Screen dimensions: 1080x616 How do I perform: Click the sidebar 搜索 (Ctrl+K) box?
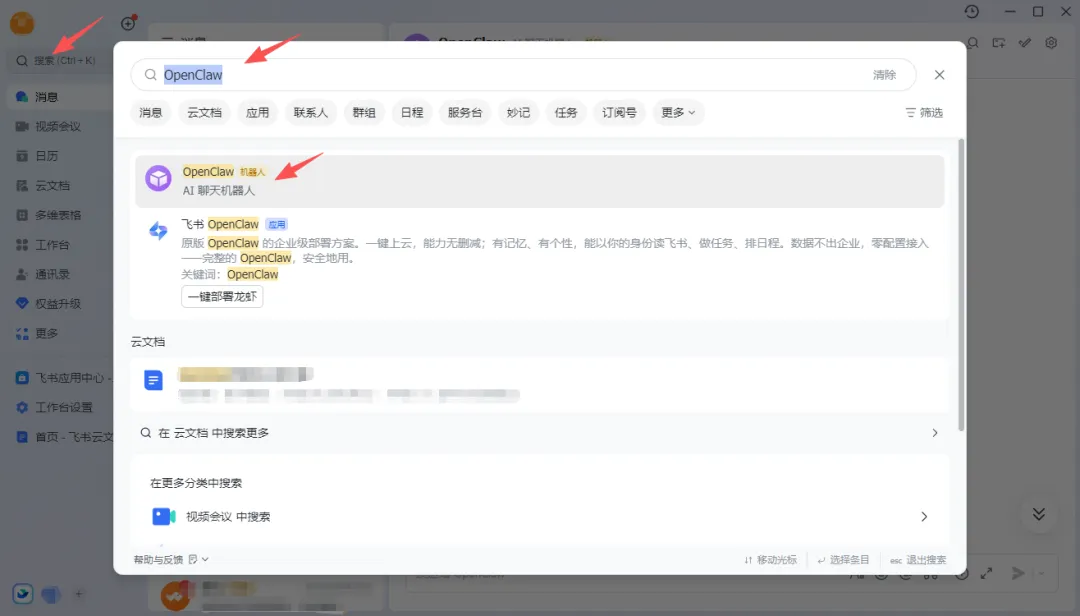coord(59,61)
